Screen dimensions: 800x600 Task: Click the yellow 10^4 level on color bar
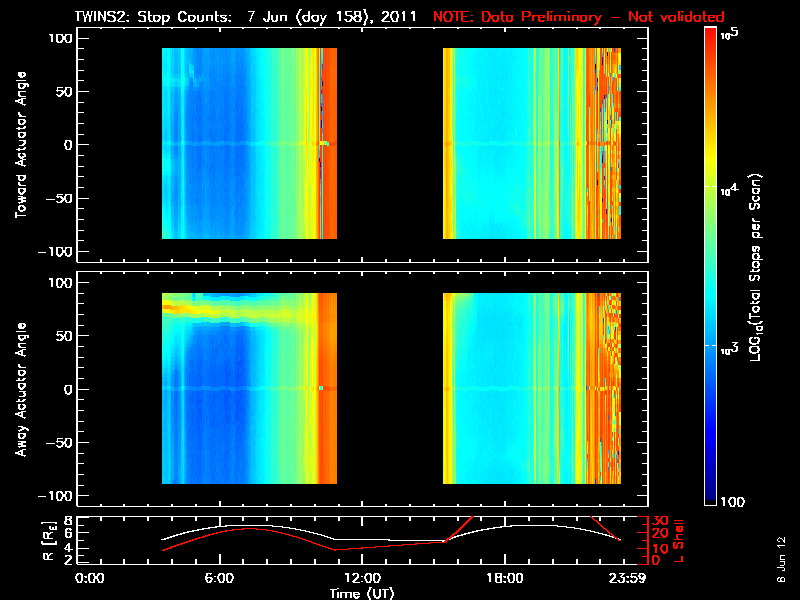click(710, 187)
